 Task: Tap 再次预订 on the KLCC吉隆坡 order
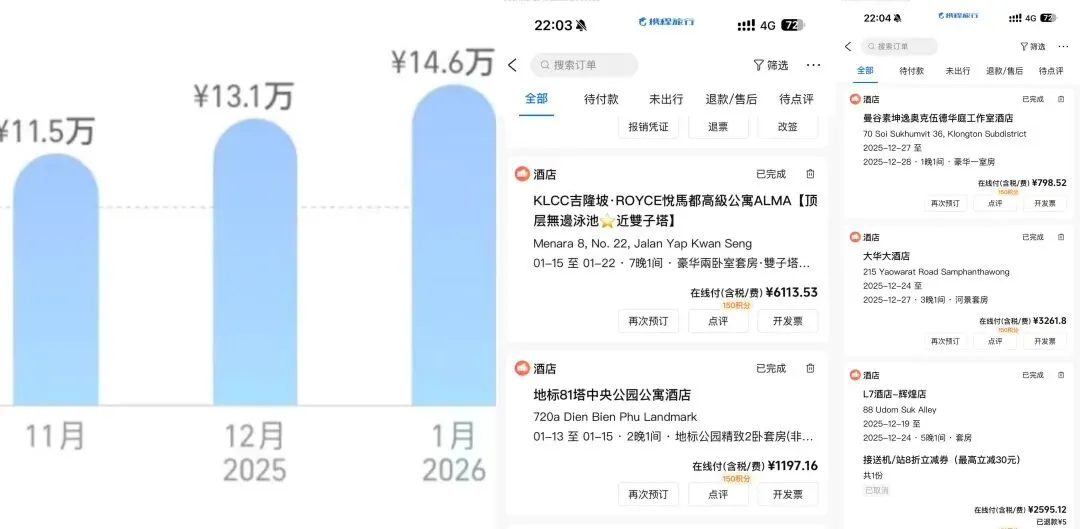click(648, 321)
